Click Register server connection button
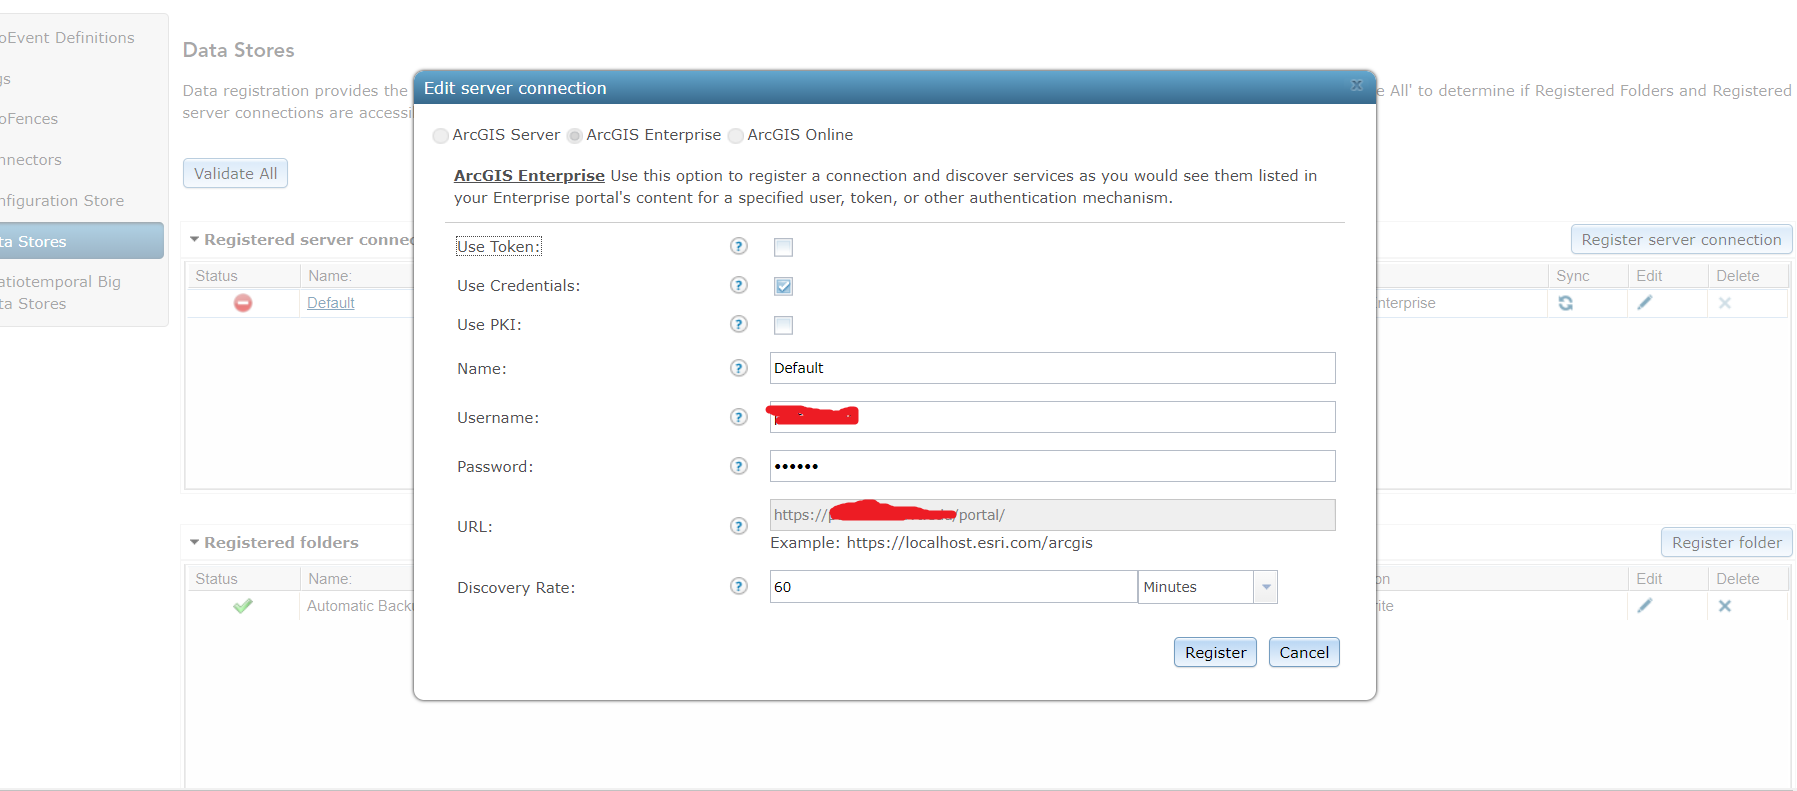The image size is (1797, 791). [x=1681, y=240]
